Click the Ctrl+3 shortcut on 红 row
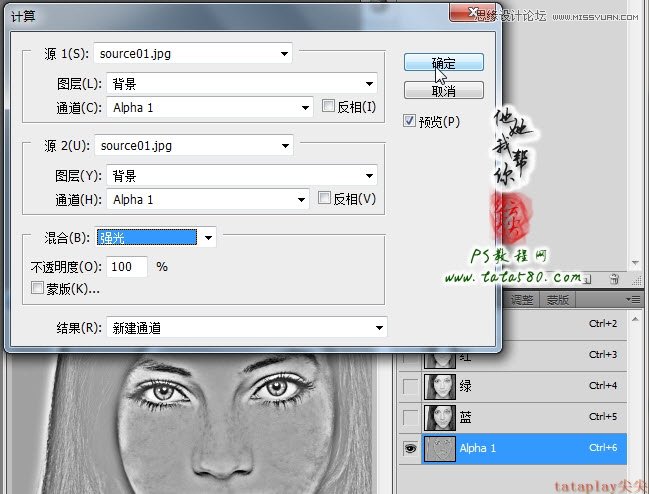This screenshot has height=494, width=649. [603, 355]
